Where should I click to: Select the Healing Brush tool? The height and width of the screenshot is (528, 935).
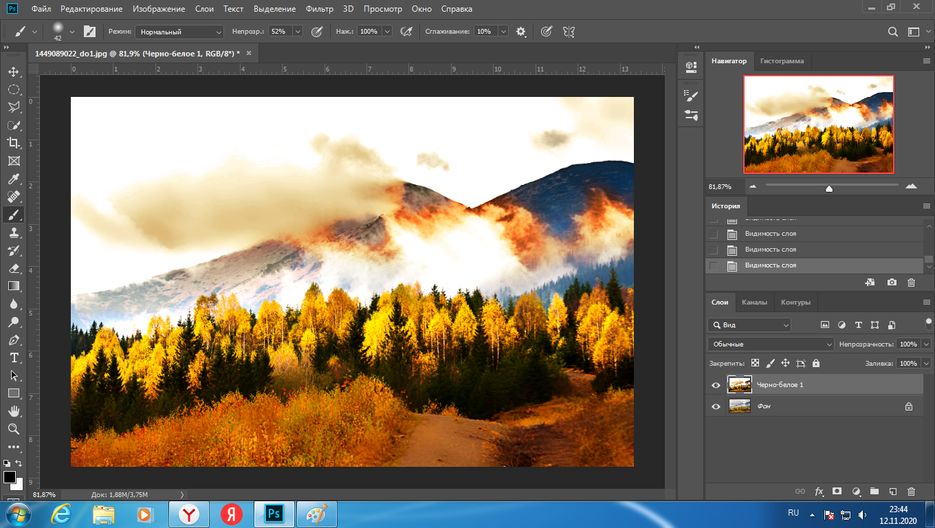13,197
